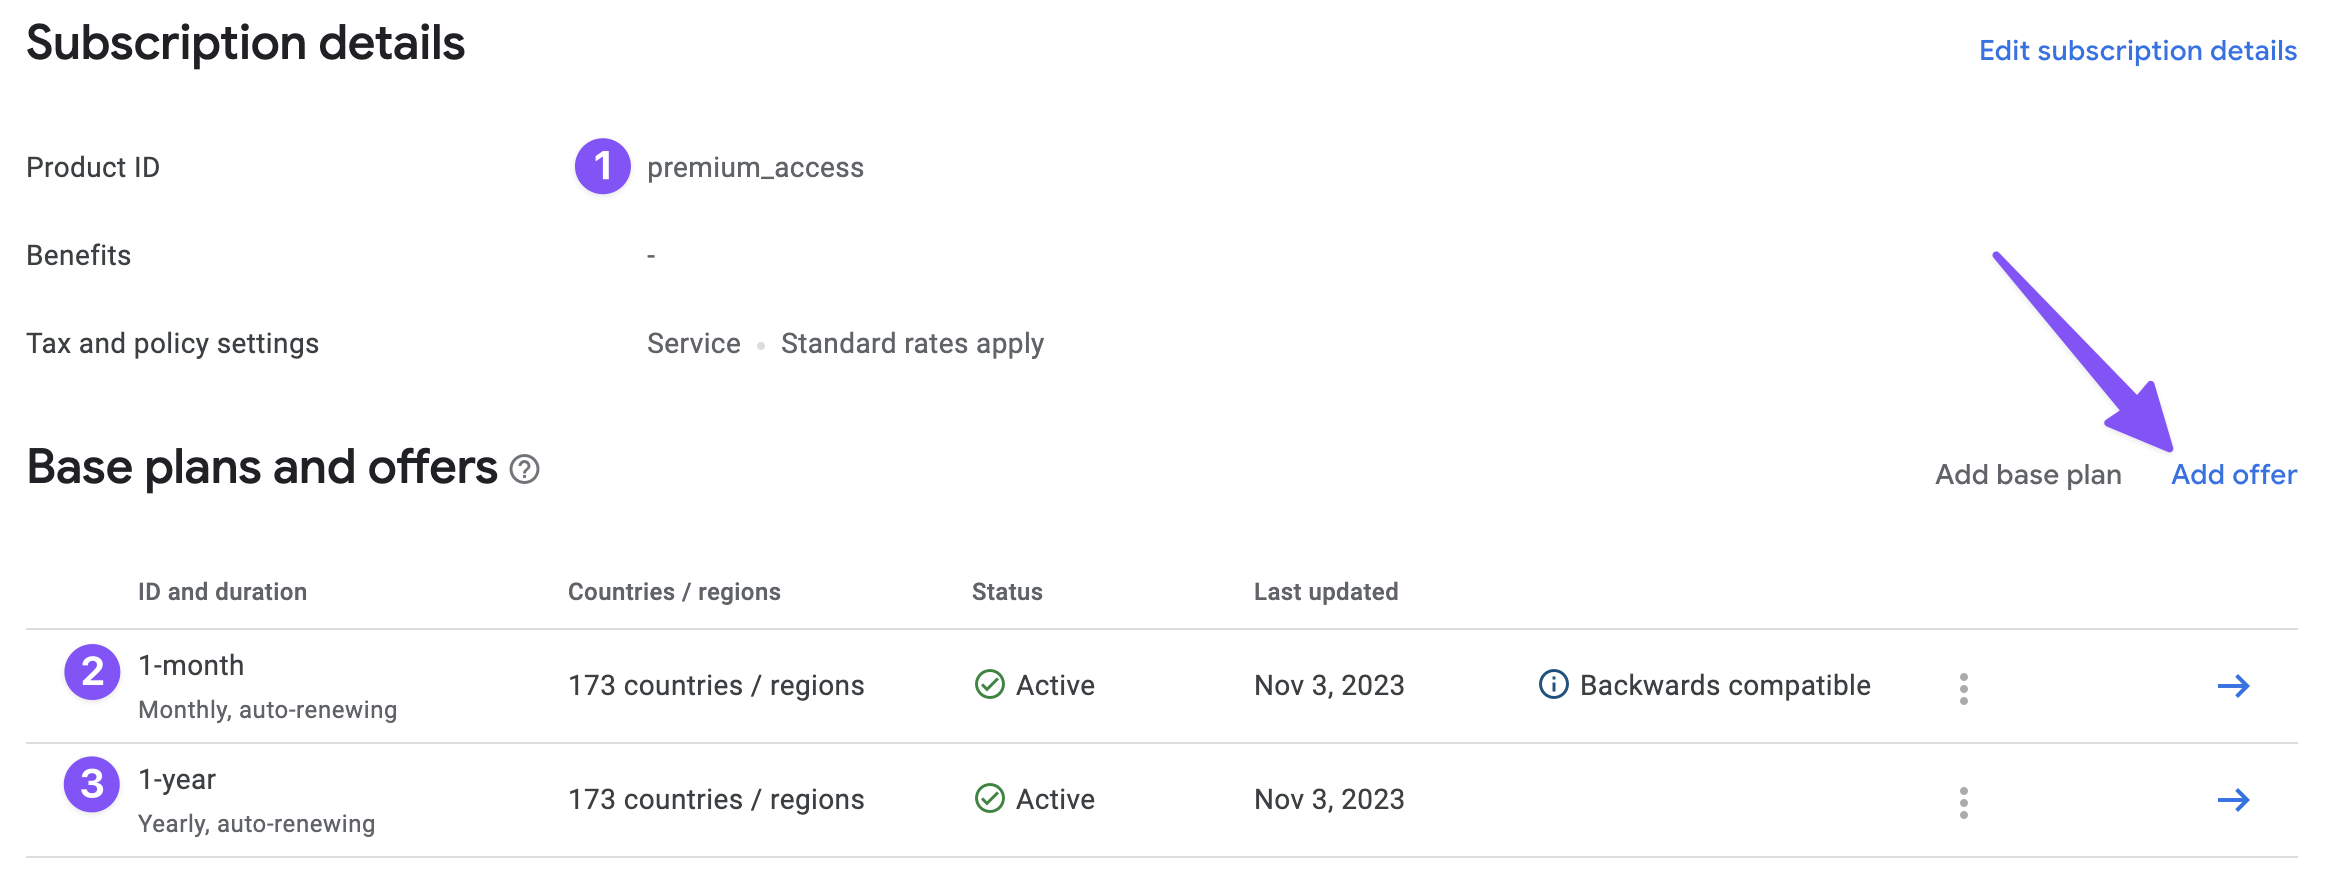Click the Status column header
2344x880 pixels.
click(x=1006, y=592)
